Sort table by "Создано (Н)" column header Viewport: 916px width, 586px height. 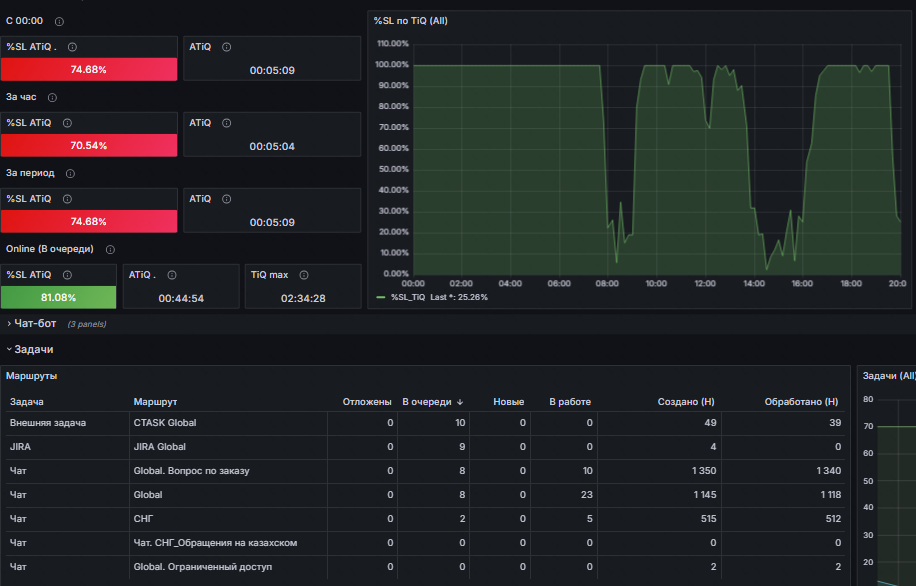coord(686,402)
